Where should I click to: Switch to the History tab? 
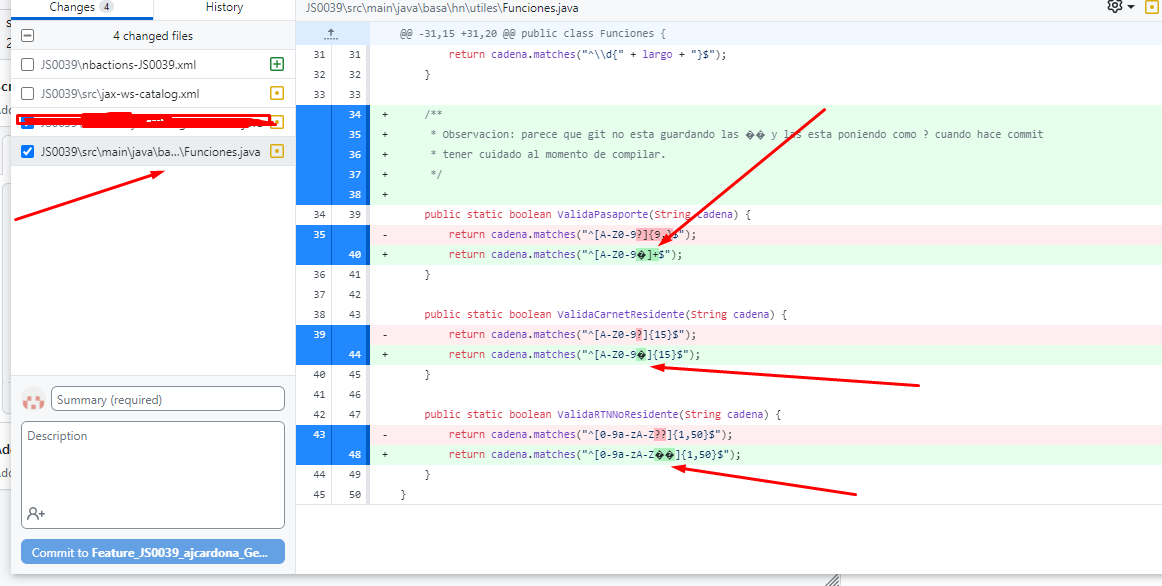[222, 8]
